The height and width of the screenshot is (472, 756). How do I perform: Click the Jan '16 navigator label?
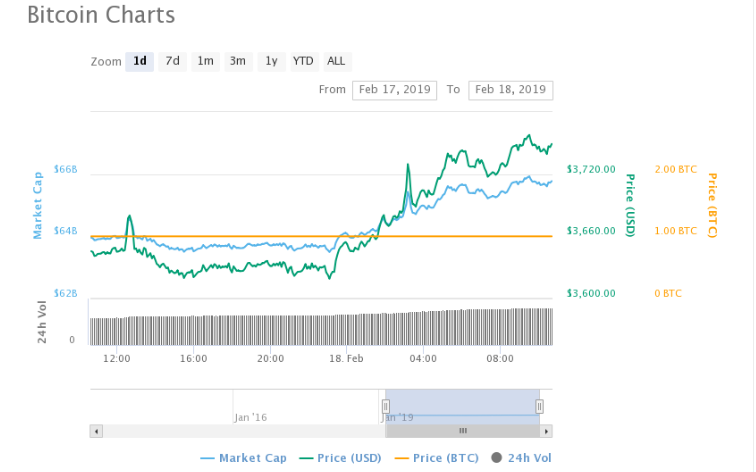pyautogui.click(x=251, y=418)
